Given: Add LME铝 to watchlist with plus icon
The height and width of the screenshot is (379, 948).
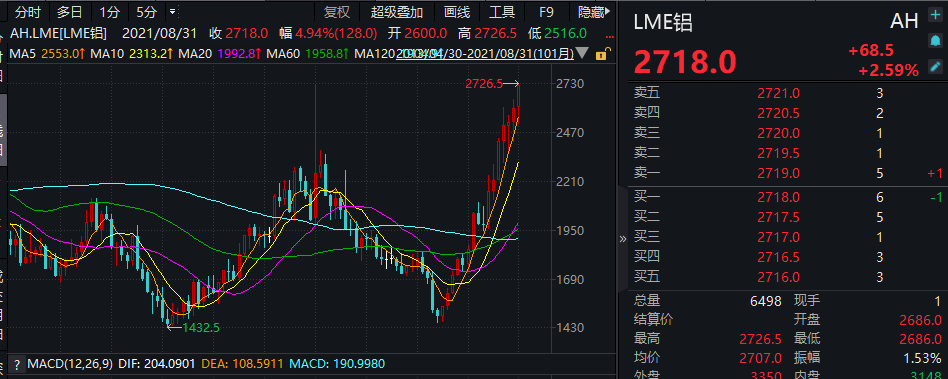Looking at the screenshot, I should tap(935, 16).
